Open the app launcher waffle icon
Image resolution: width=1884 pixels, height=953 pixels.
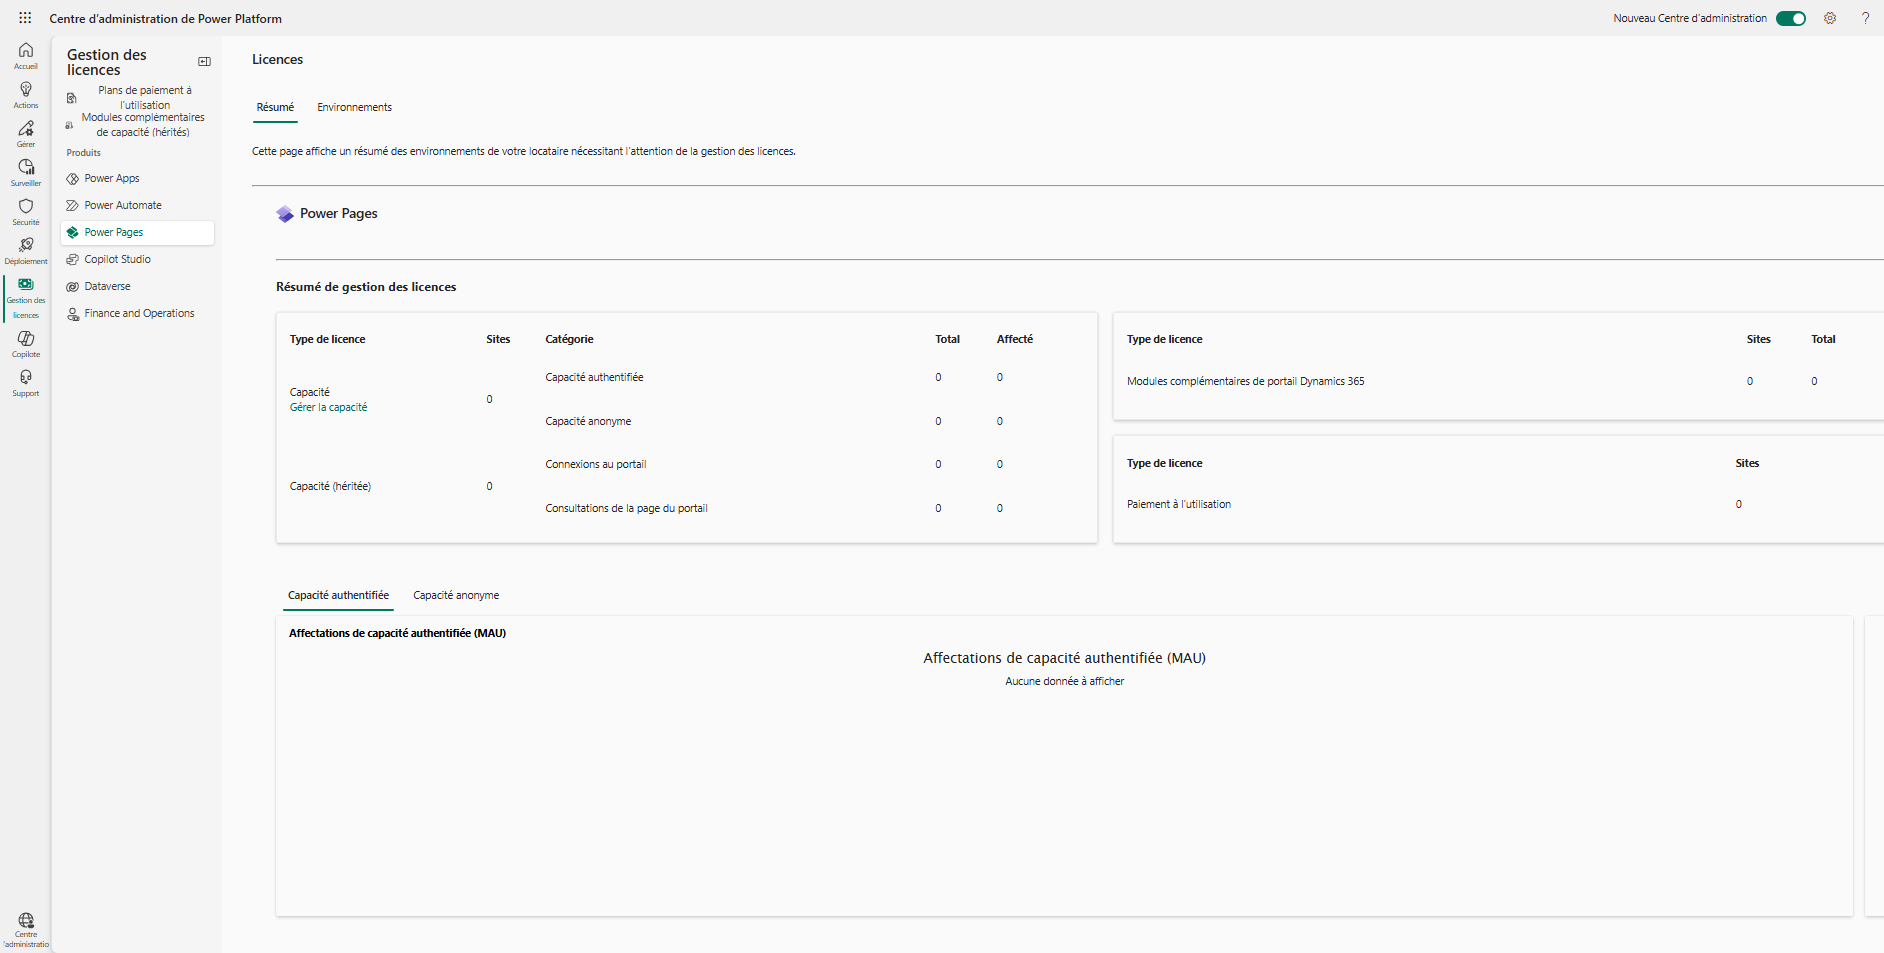(x=25, y=18)
